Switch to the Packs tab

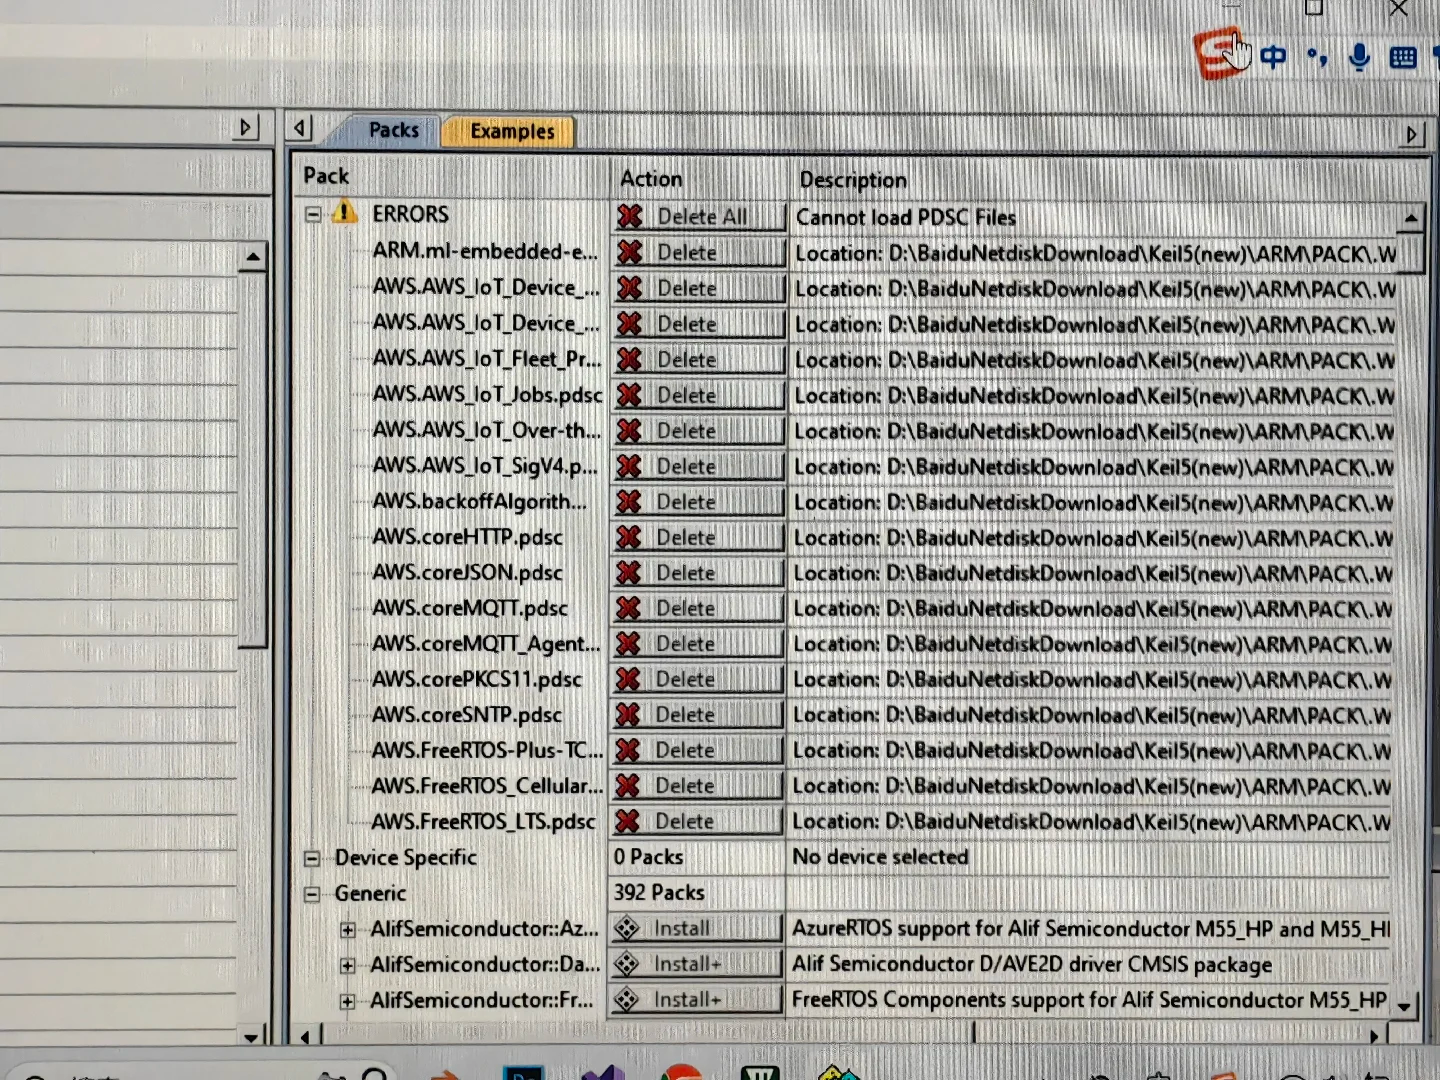coord(393,130)
